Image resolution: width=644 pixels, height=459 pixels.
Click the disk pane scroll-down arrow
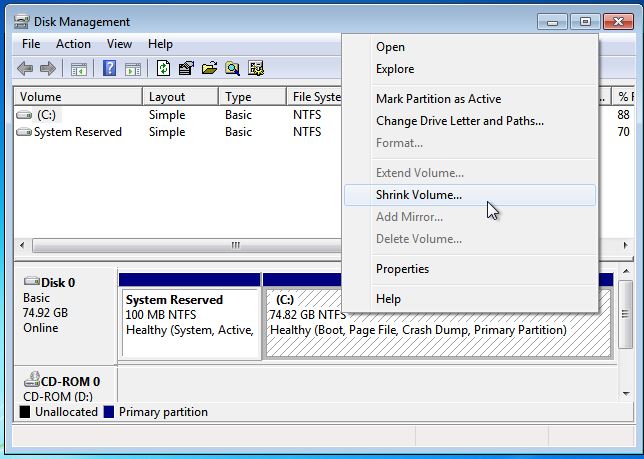[626, 394]
